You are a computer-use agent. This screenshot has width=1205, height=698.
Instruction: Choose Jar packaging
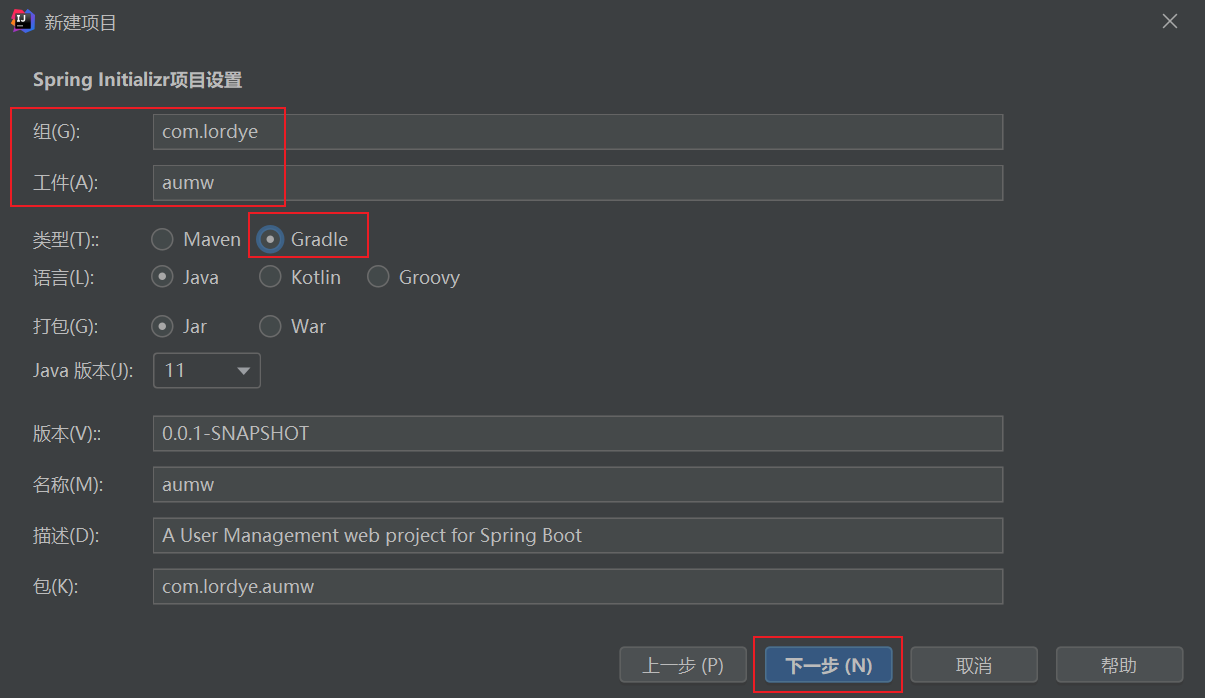(x=162, y=326)
